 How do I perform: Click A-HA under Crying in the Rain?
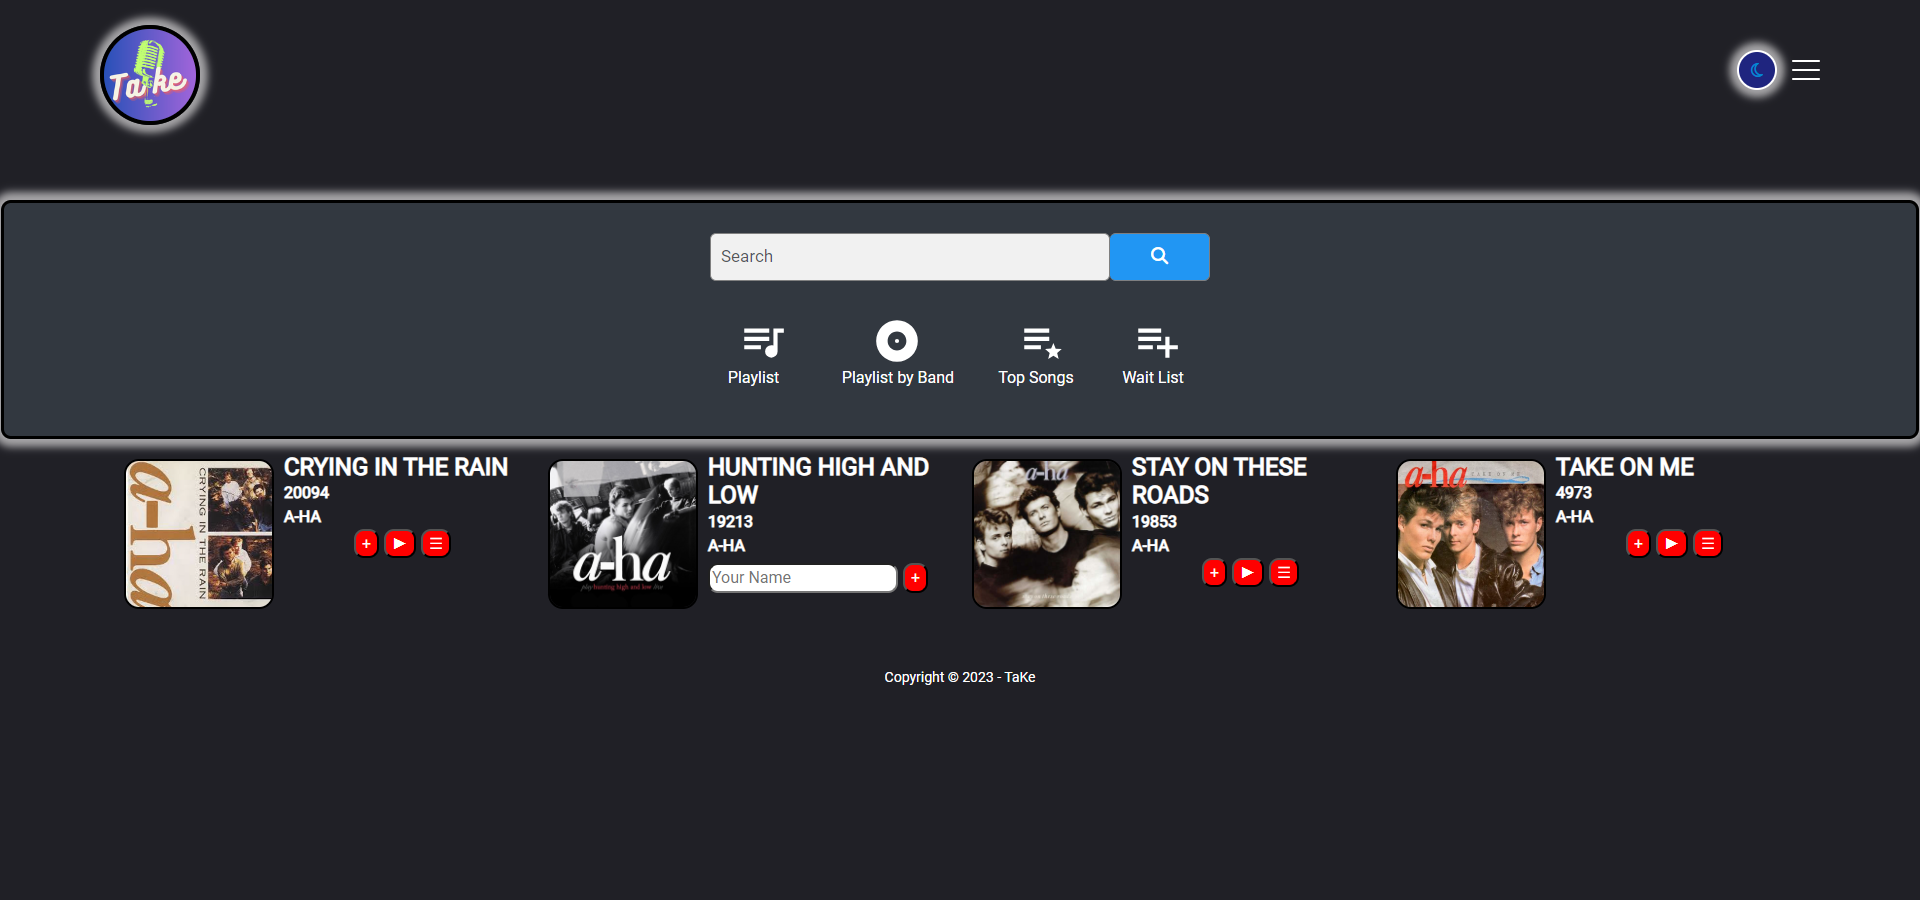point(303,517)
